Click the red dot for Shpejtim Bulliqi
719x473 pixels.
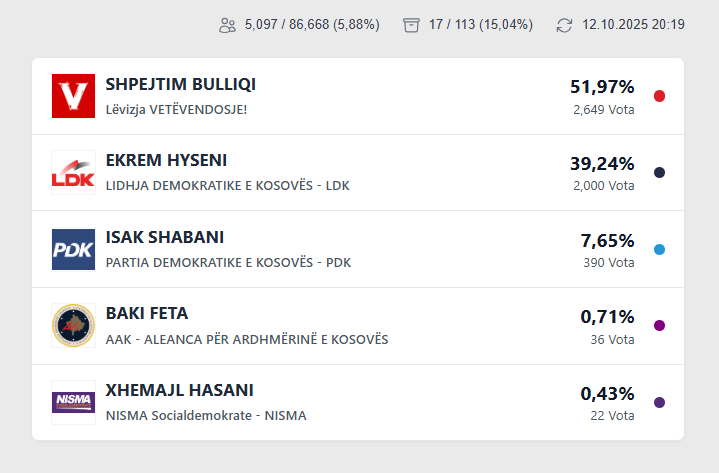tap(659, 96)
